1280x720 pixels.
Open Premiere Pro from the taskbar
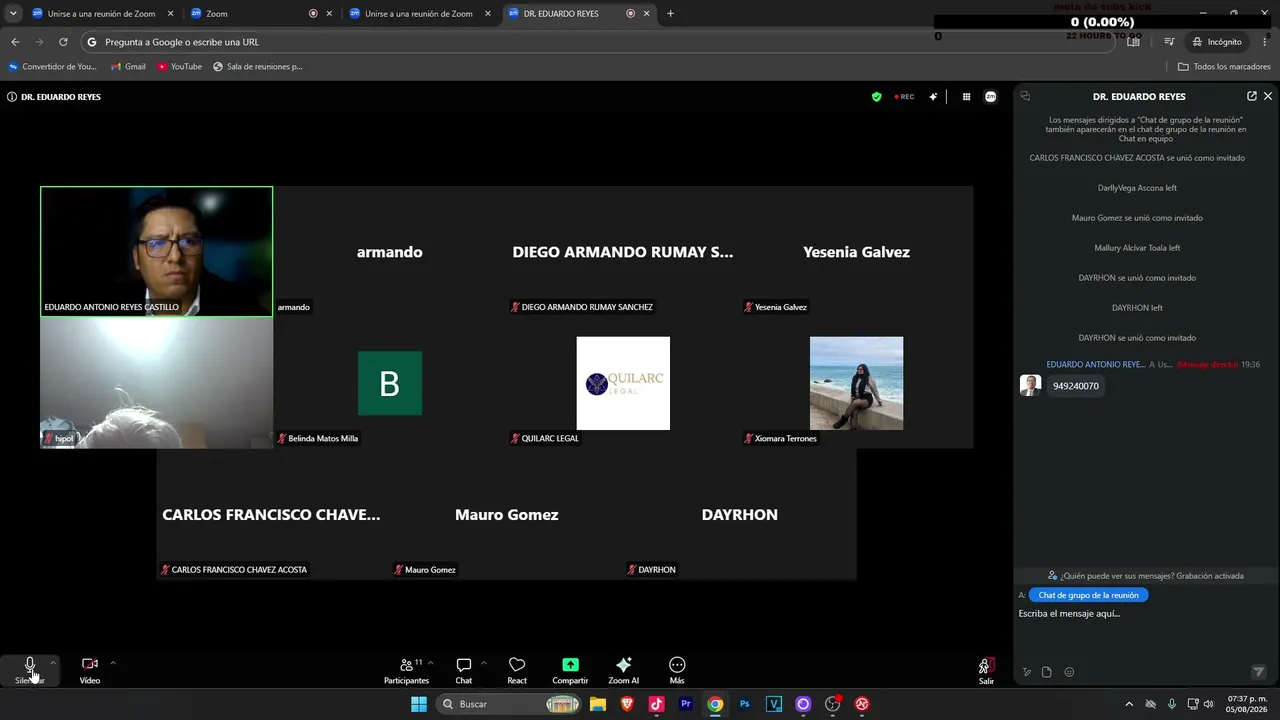click(x=686, y=704)
